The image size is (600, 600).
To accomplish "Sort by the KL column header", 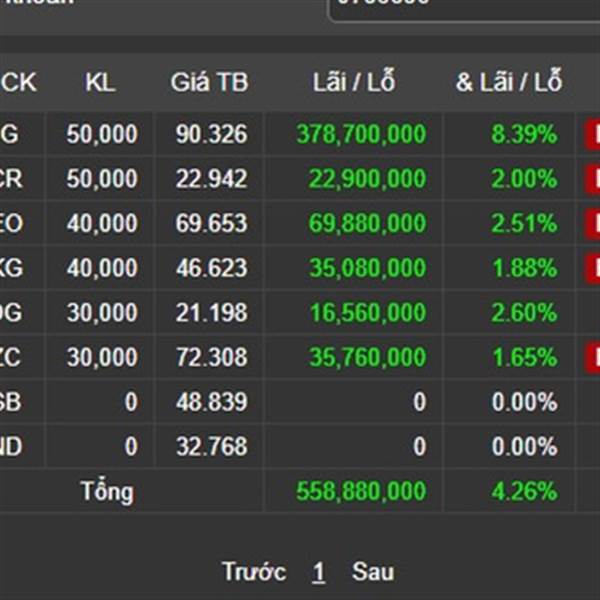I will [x=100, y=82].
